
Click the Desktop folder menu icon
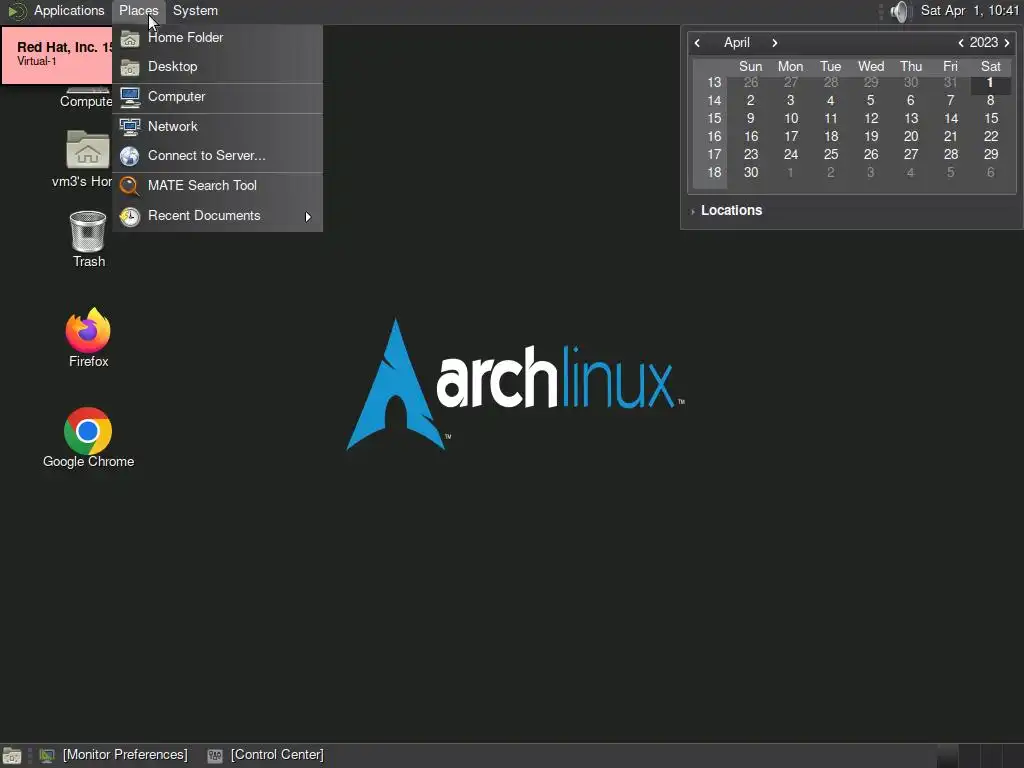pyautogui.click(x=130, y=67)
